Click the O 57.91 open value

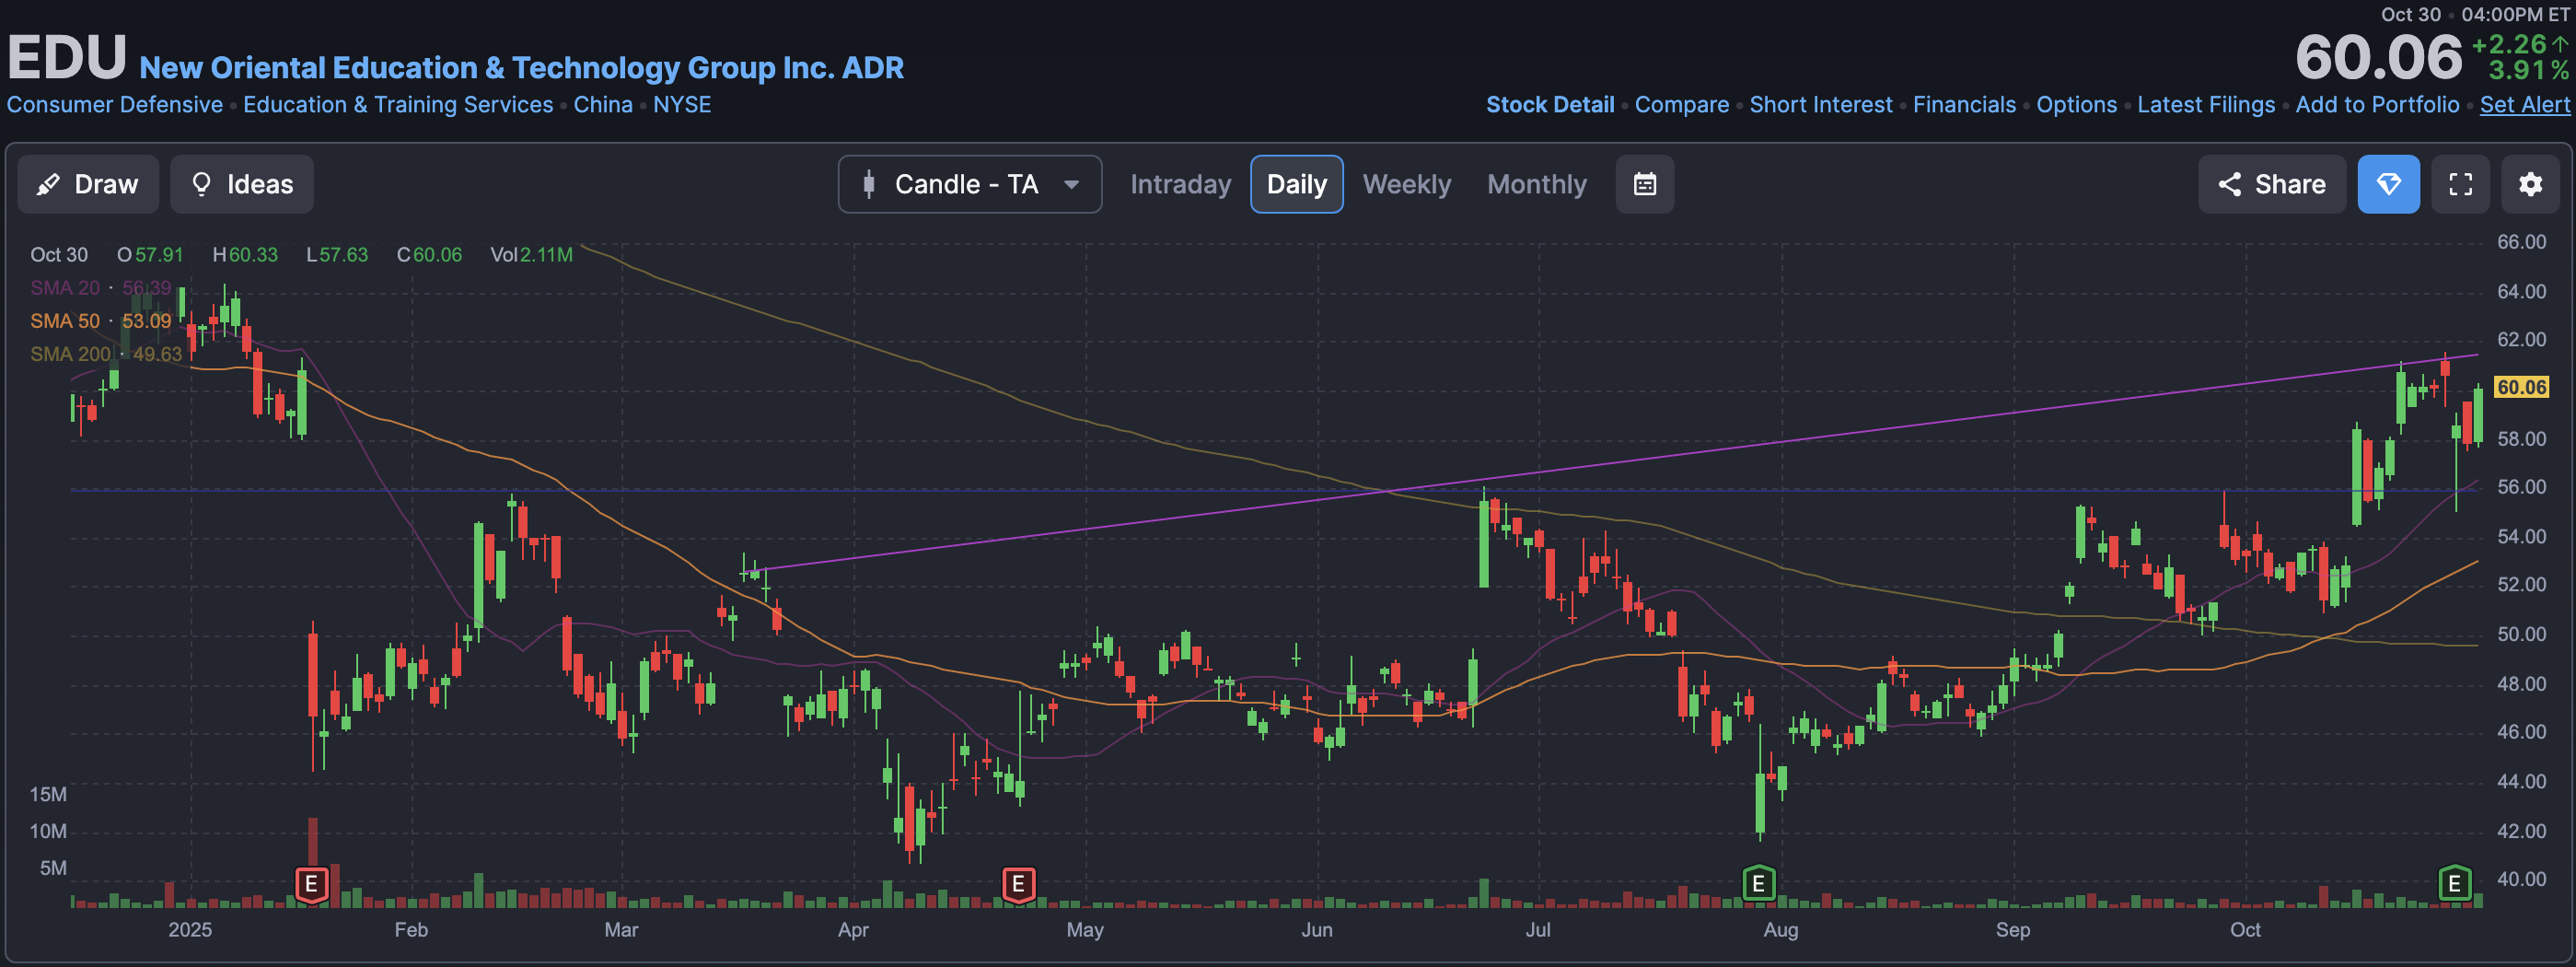pos(150,255)
